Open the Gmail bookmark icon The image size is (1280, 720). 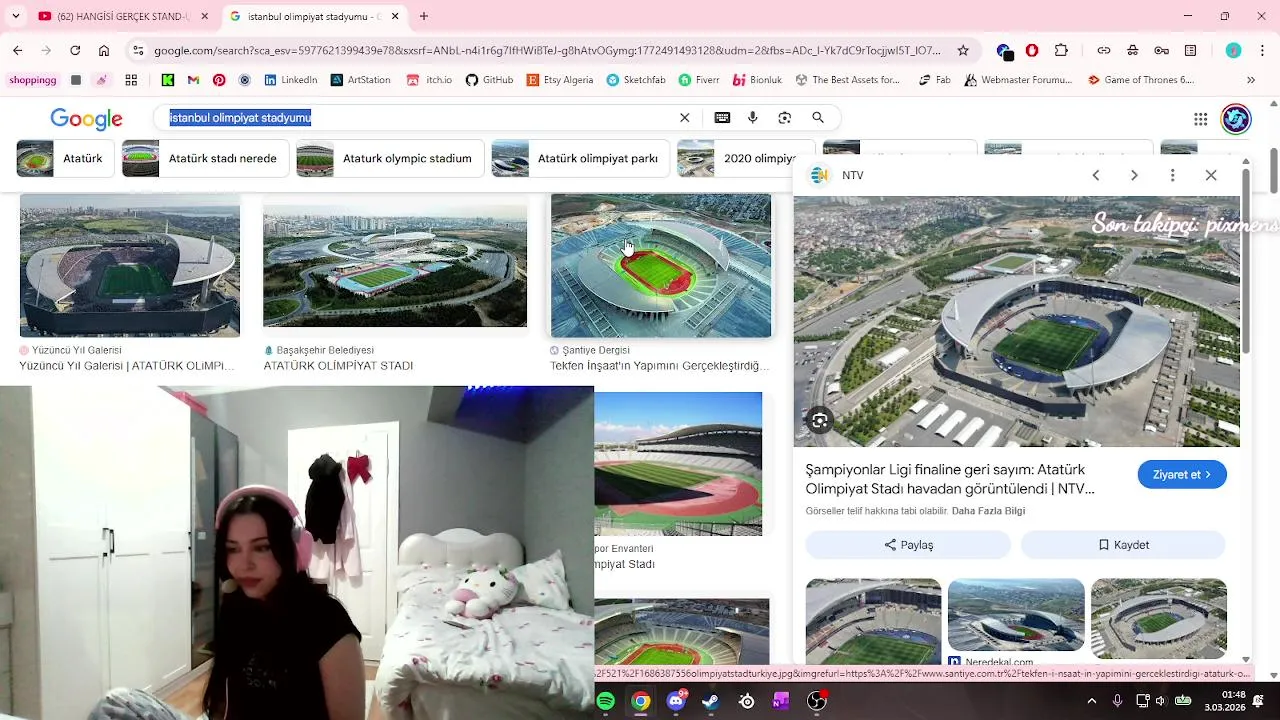tap(193, 80)
